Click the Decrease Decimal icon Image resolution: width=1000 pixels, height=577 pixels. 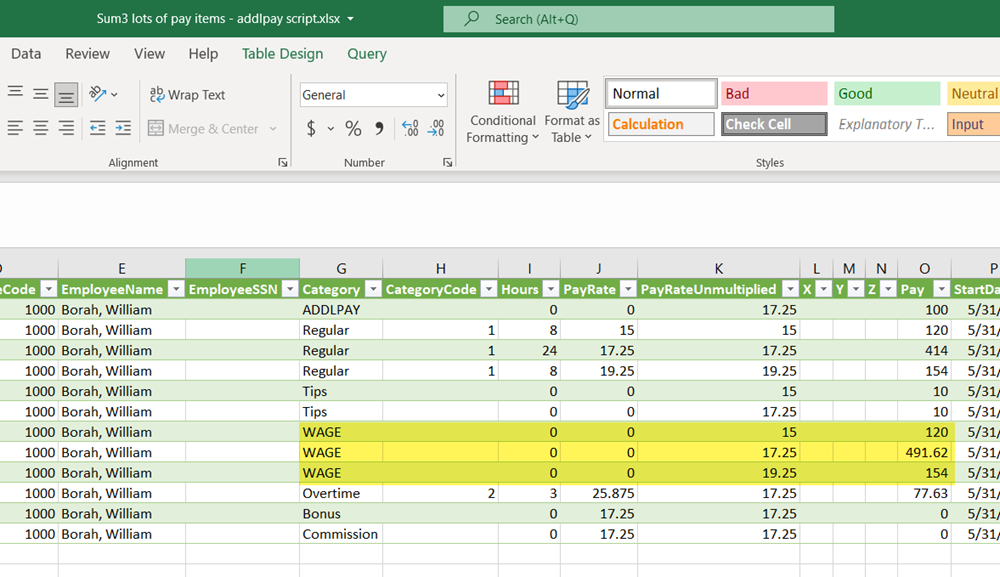click(436, 129)
